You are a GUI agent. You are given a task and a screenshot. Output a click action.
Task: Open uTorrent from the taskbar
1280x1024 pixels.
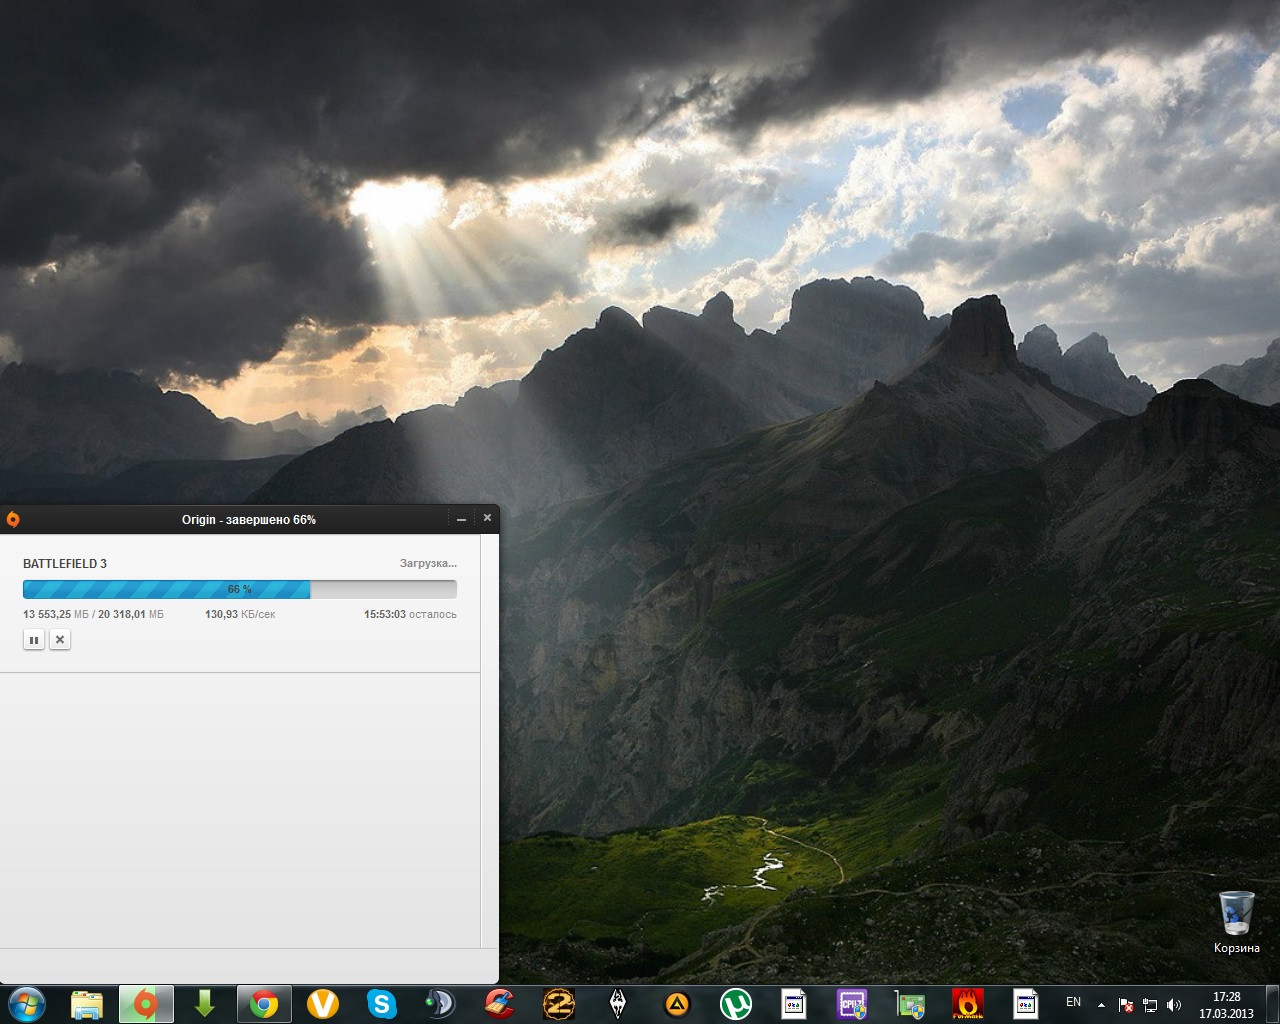(736, 1003)
